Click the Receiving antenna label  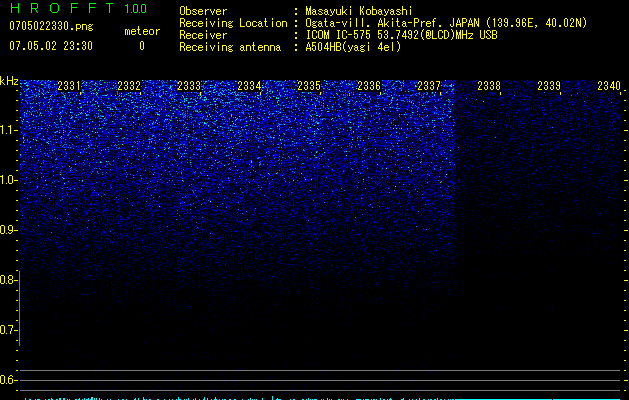[x=230, y=47]
